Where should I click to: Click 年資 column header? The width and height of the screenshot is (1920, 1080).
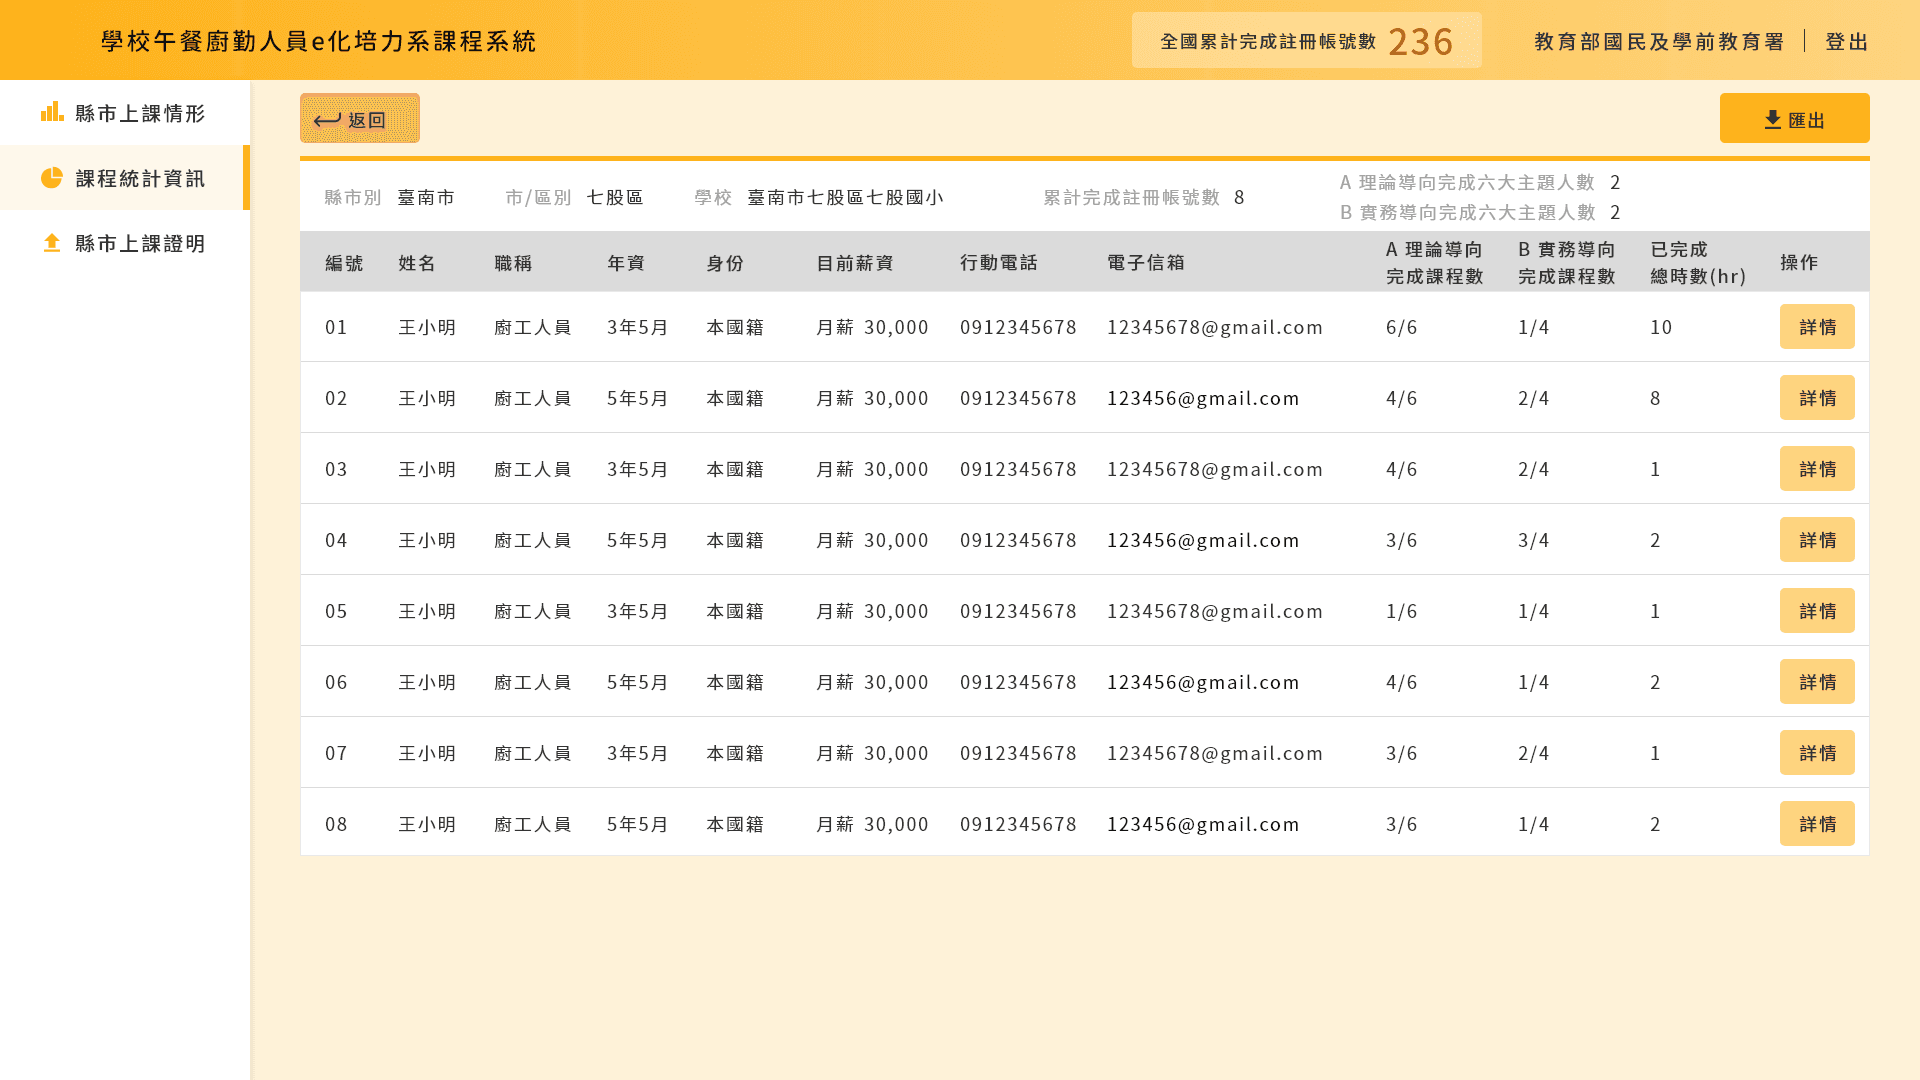(626, 263)
